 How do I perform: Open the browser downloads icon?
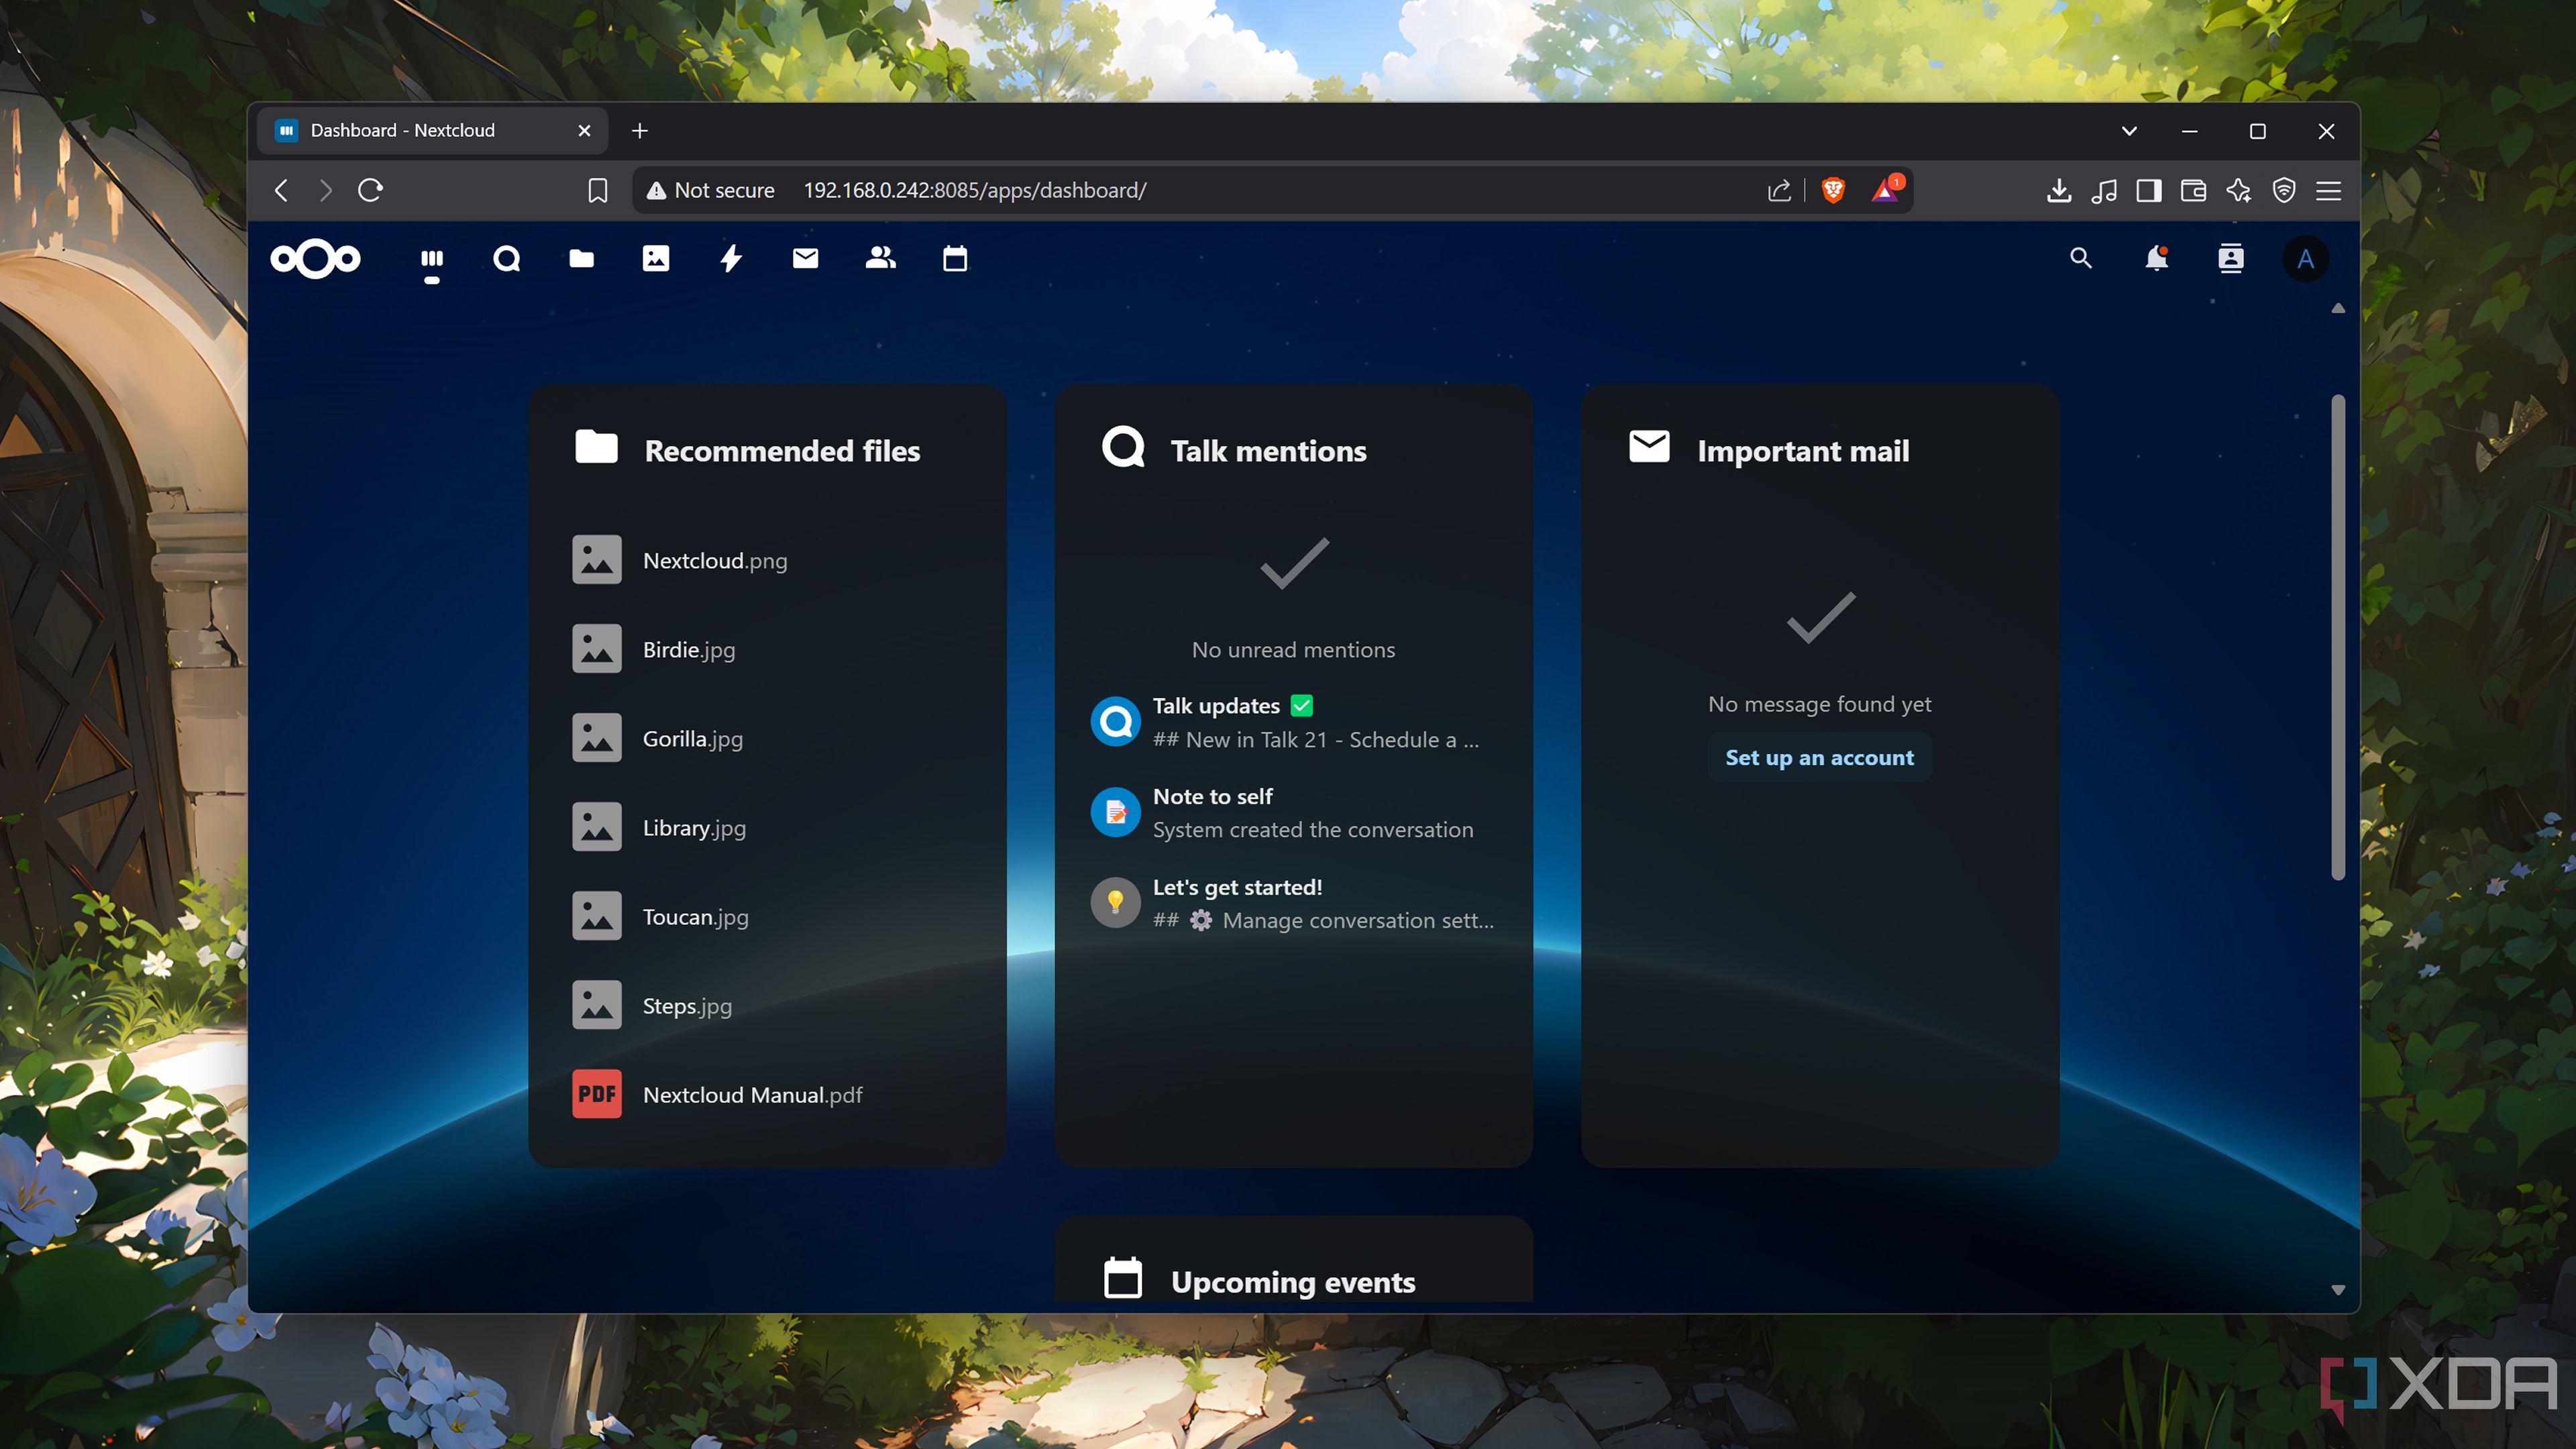[x=2059, y=190]
